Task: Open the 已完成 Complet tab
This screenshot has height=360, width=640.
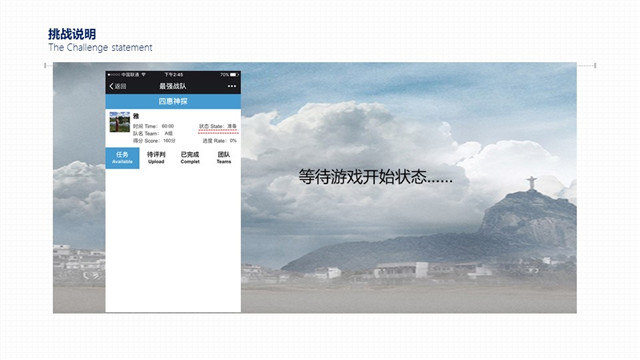Action: (x=190, y=158)
